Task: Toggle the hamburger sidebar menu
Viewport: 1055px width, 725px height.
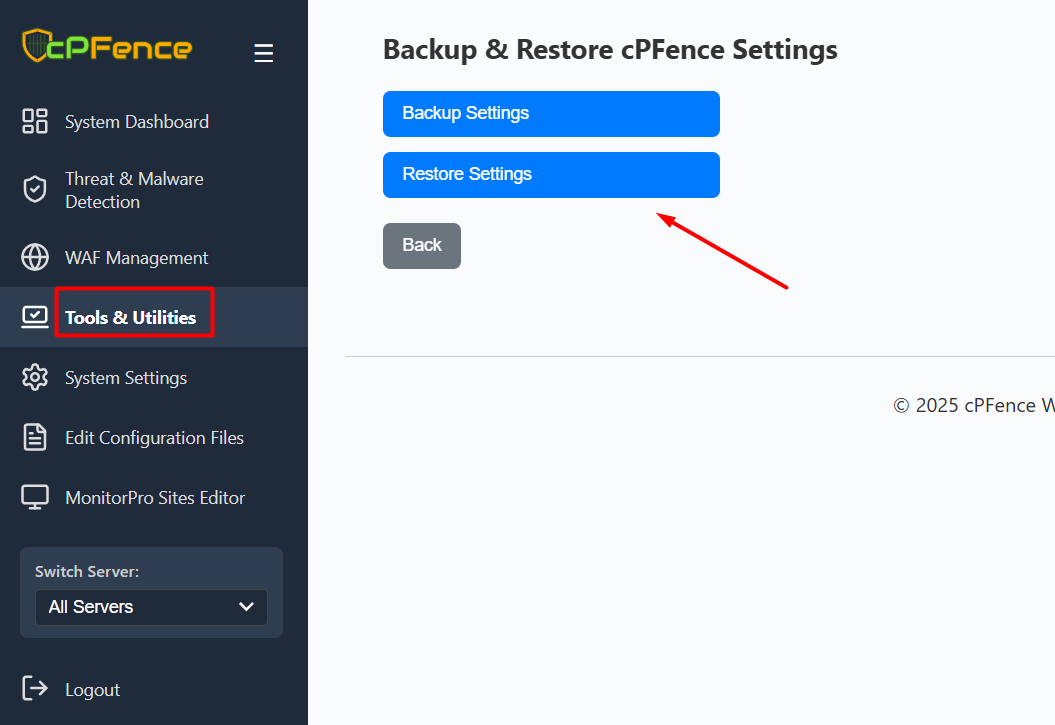Action: (264, 53)
